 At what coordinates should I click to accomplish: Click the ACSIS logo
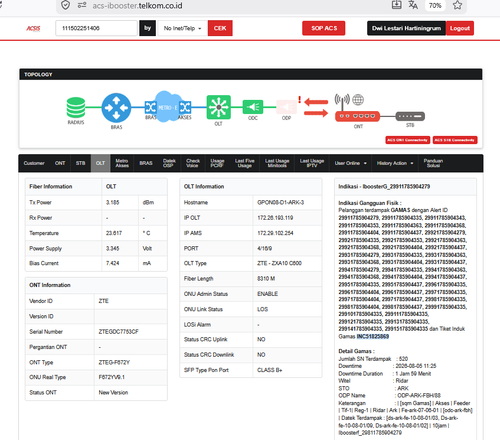click(x=33, y=28)
